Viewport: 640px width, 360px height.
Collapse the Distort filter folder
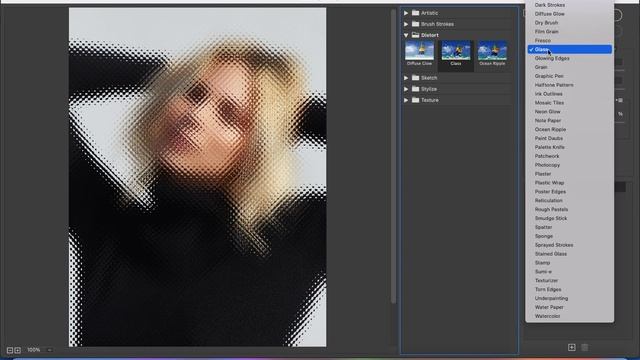click(x=406, y=35)
